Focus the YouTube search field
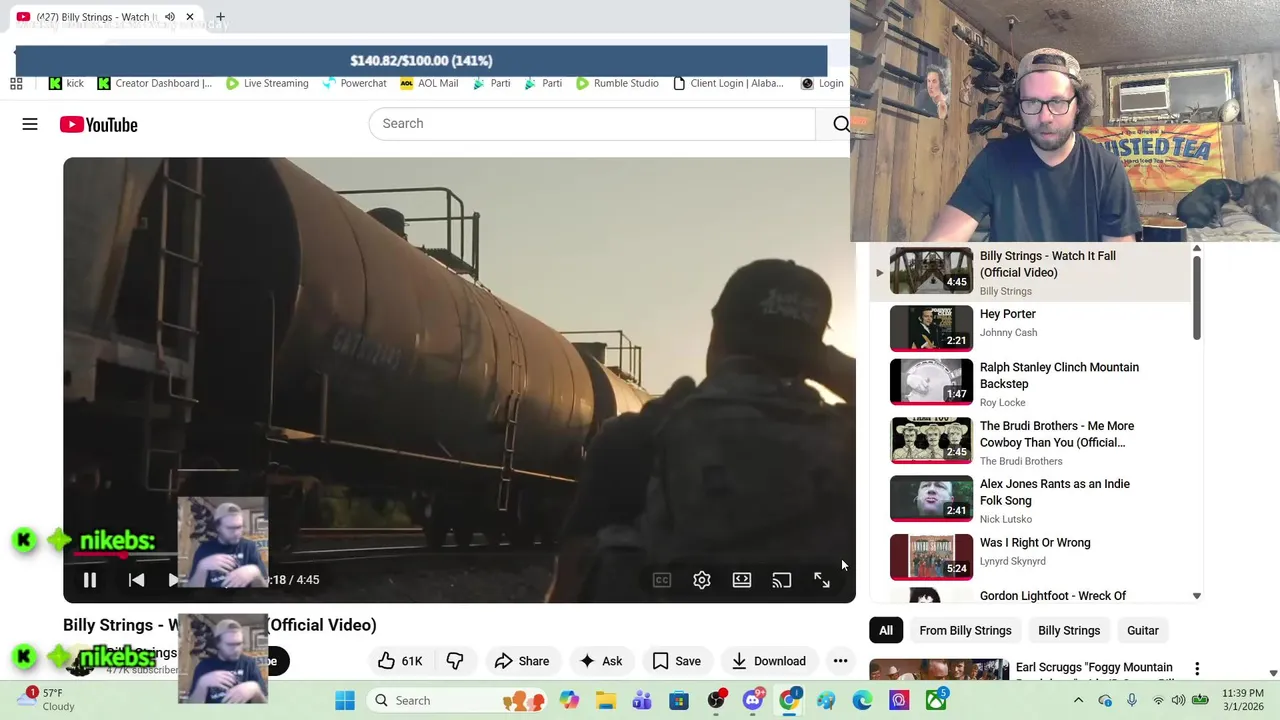The width and height of the screenshot is (1280, 720). coord(592,124)
